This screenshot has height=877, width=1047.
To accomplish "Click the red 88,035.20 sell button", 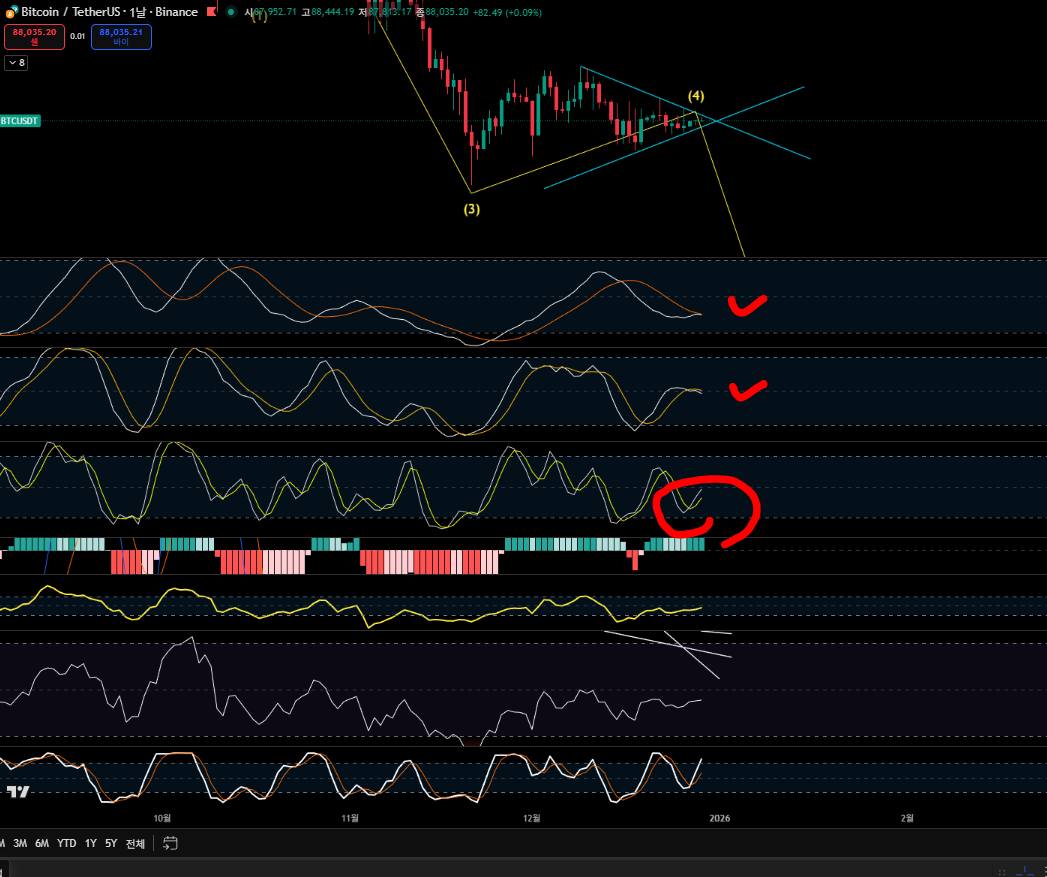I will click(x=35, y=37).
